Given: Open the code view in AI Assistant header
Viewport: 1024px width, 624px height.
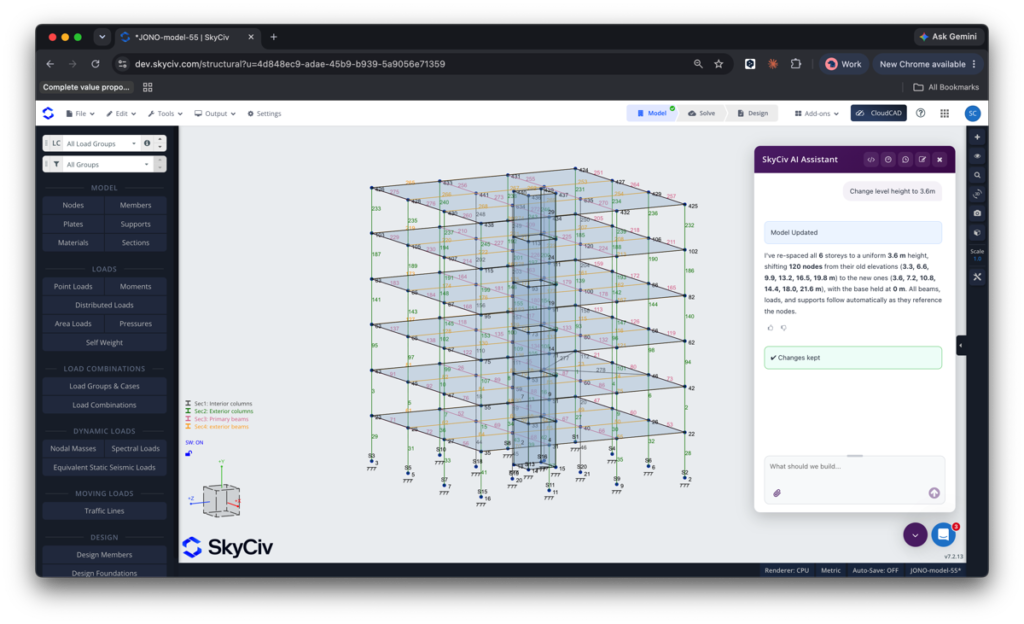Looking at the screenshot, I should (x=871, y=159).
